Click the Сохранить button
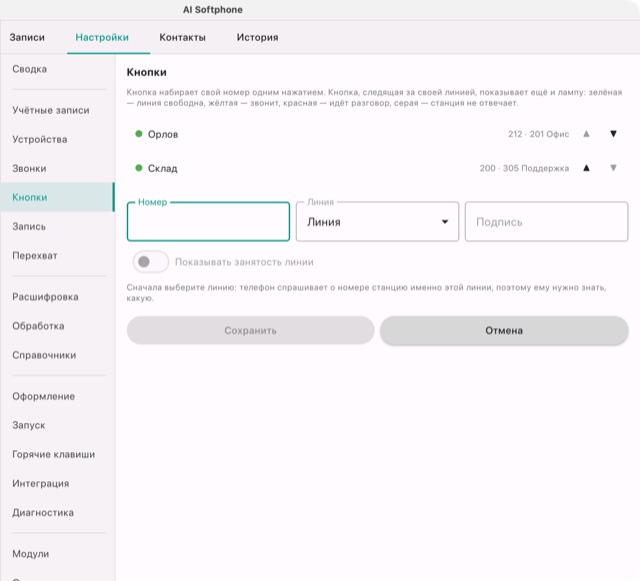Image resolution: width=640 pixels, height=581 pixels. pyautogui.click(x=250, y=330)
